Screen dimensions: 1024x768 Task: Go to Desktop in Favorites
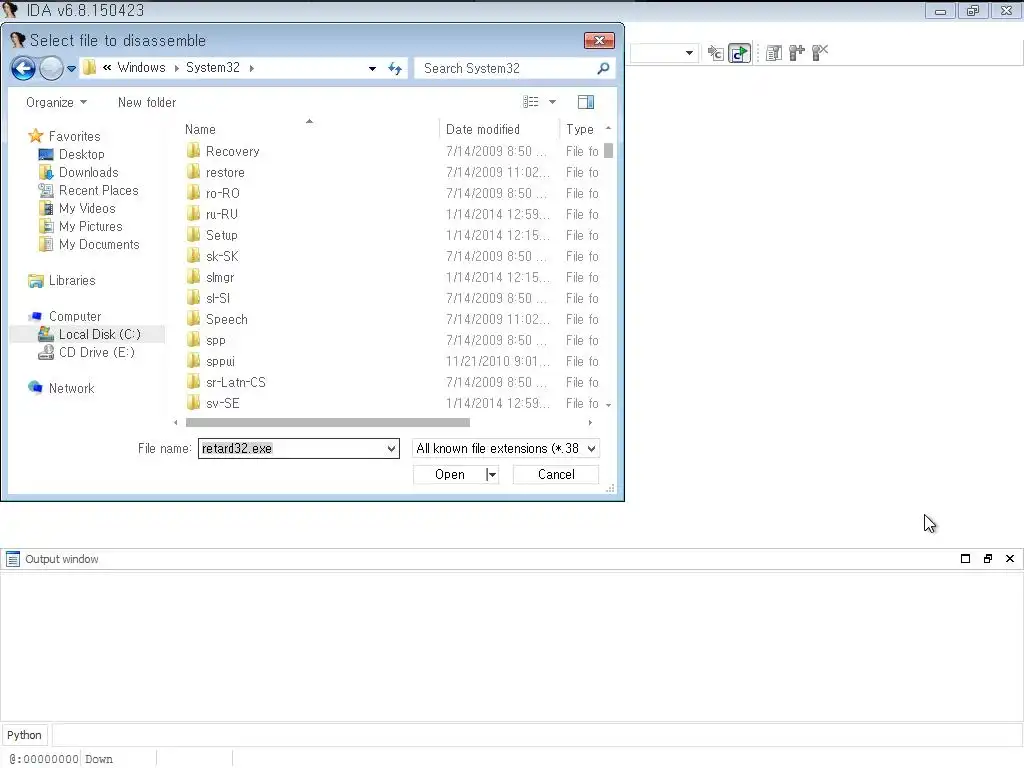[81, 155]
